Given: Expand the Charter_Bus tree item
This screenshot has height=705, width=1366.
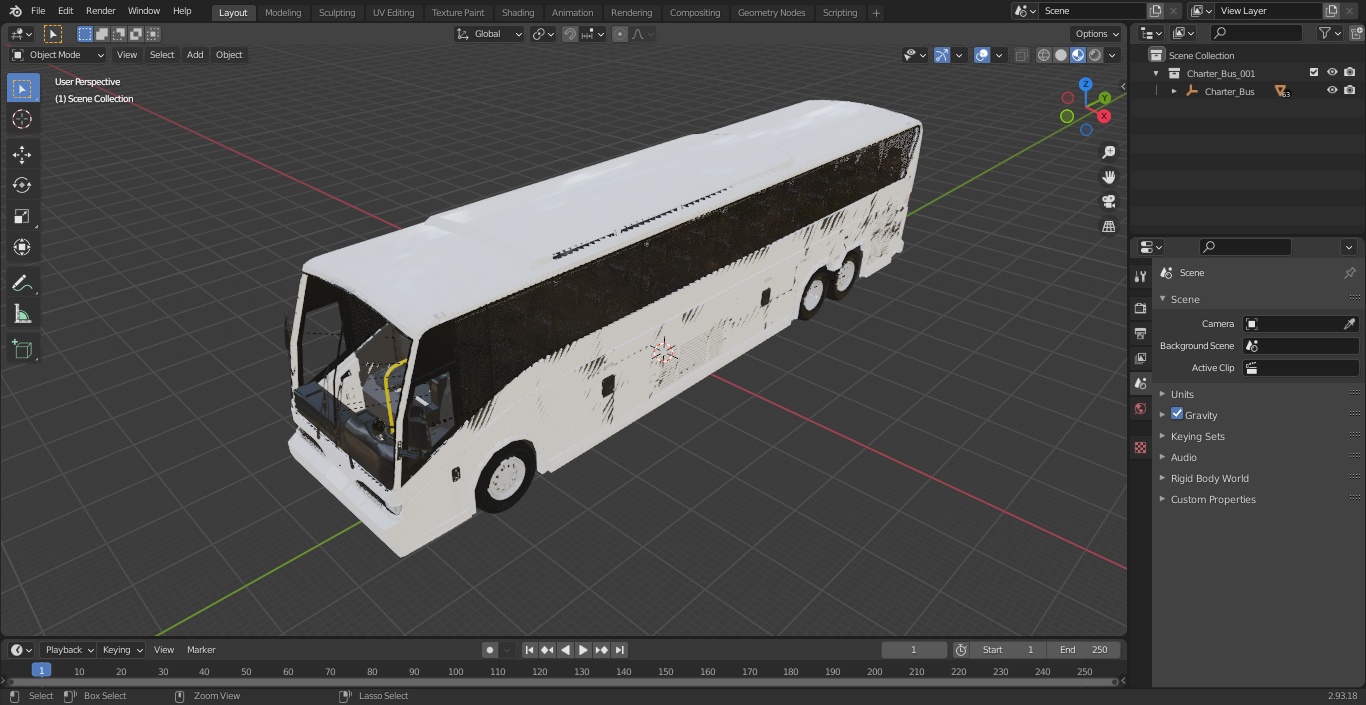Looking at the screenshot, I should click(x=1174, y=91).
